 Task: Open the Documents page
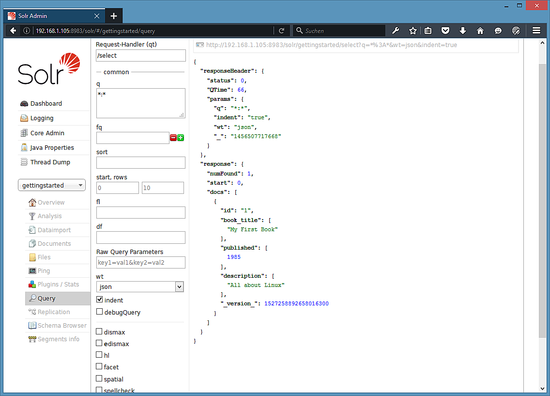click(49, 243)
